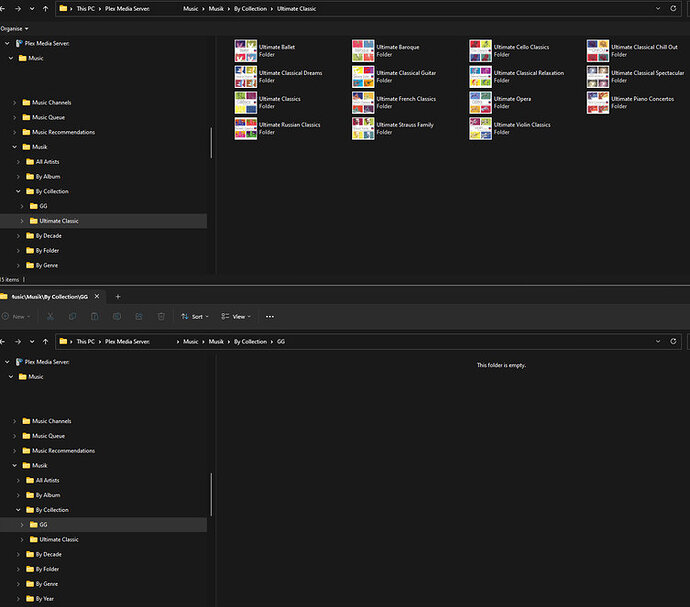Open address history dropdown in top window
The image size is (690, 607).
pos(658,8)
